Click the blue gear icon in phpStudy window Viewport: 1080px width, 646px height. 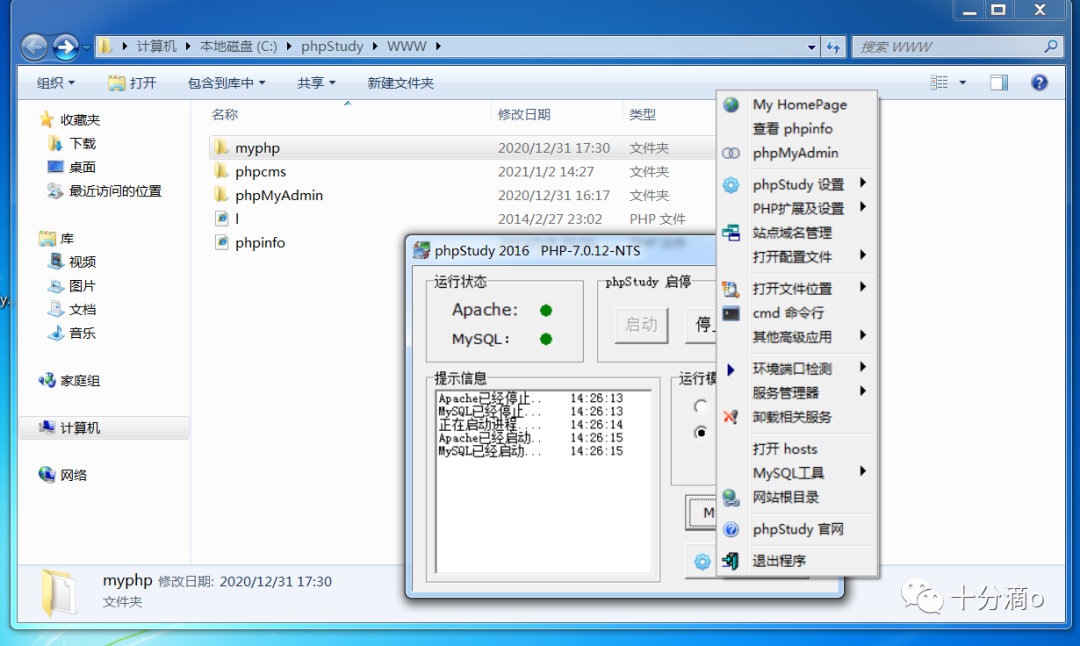702,561
